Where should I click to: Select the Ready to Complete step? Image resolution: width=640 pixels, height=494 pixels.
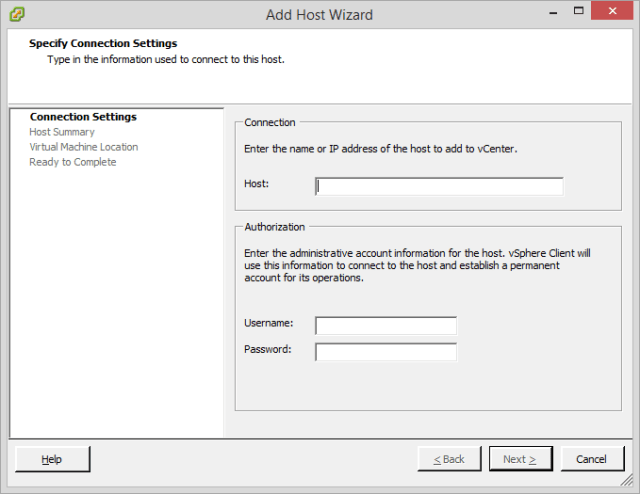(73, 162)
